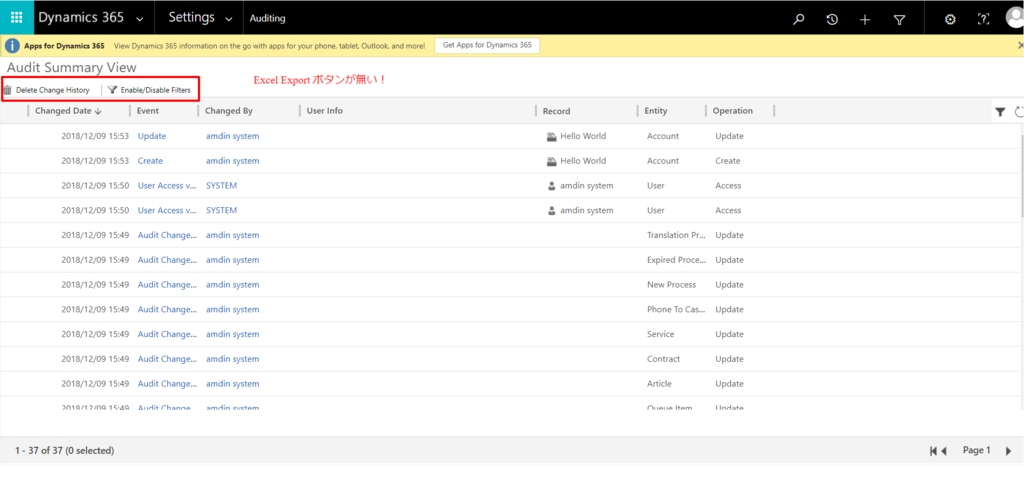Screen dimensions: 1024x477
Task: Open the Update event link
Action: coord(152,137)
